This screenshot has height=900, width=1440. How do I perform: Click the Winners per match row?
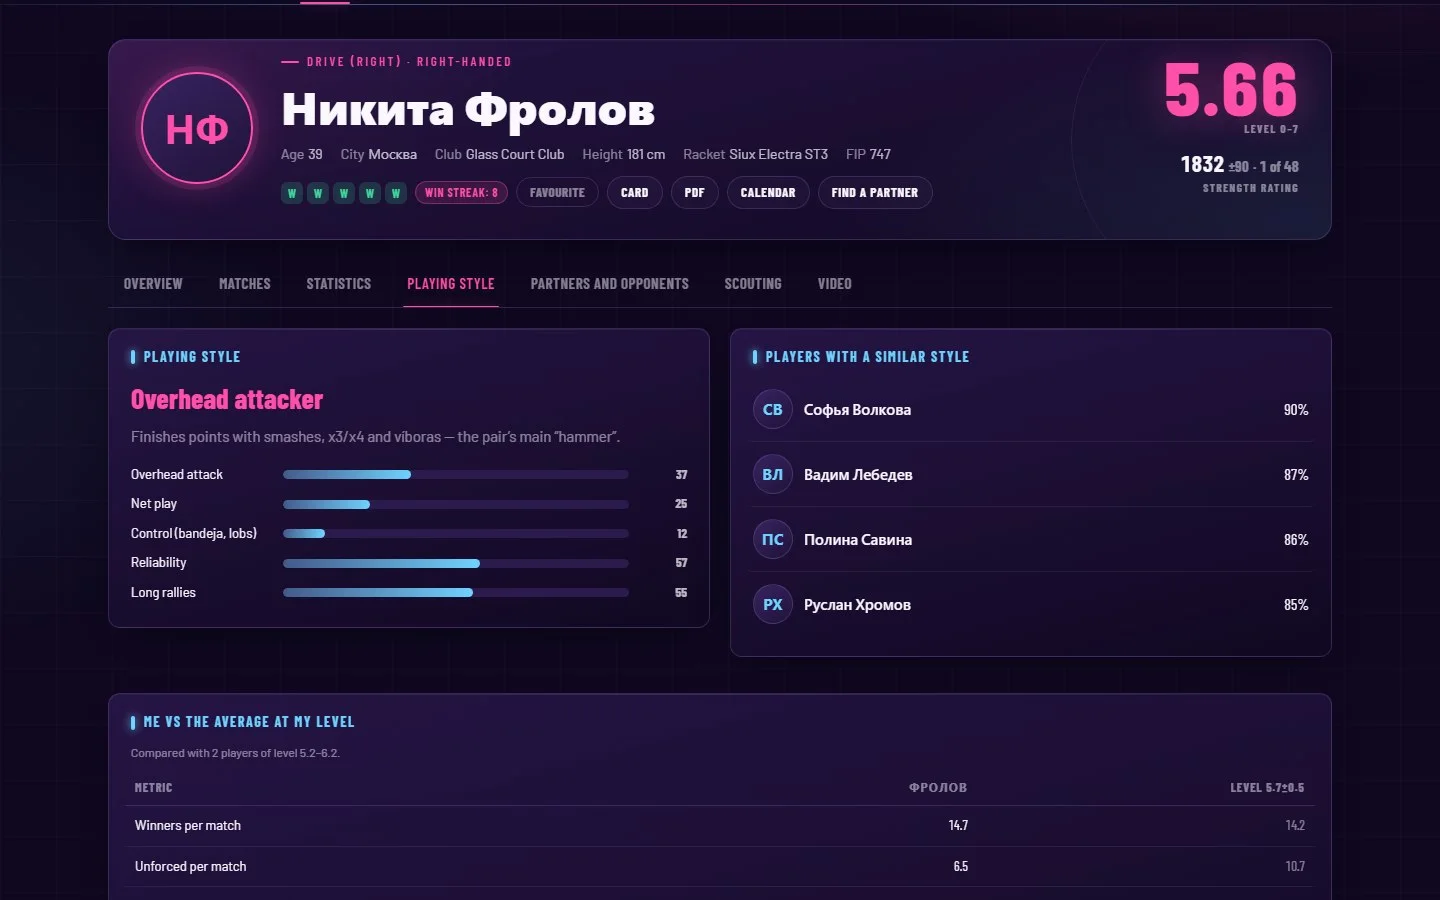click(720, 826)
